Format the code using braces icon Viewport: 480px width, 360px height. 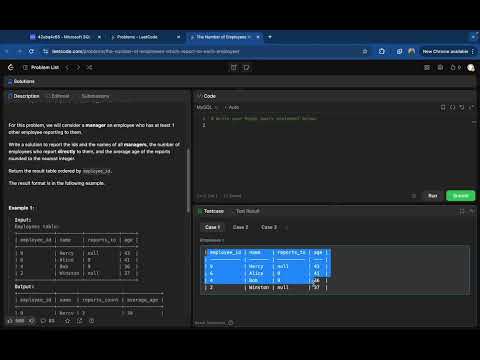pyautogui.click(x=453, y=107)
